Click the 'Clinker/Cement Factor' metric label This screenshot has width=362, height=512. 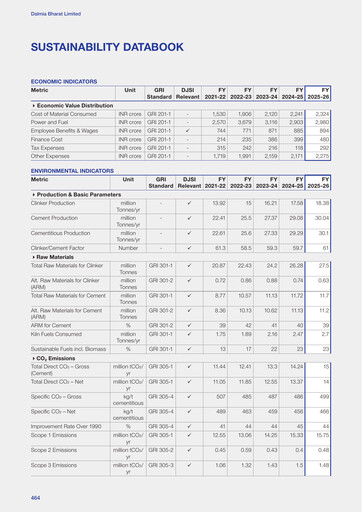point(57,248)
